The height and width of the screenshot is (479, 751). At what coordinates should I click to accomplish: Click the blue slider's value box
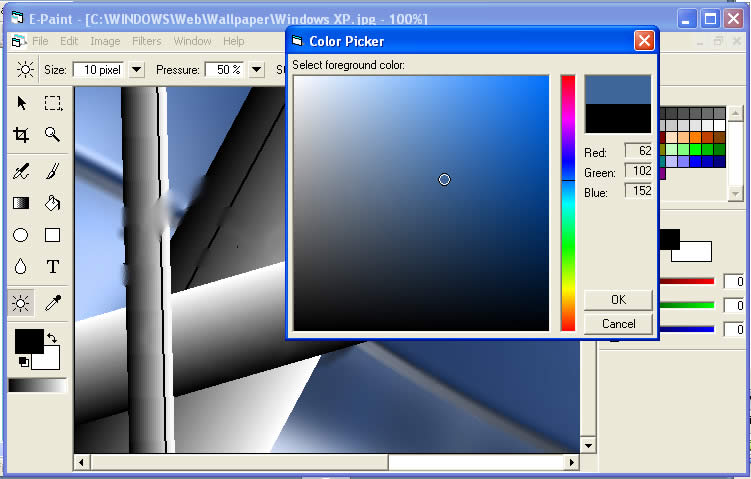click(734, 329)
